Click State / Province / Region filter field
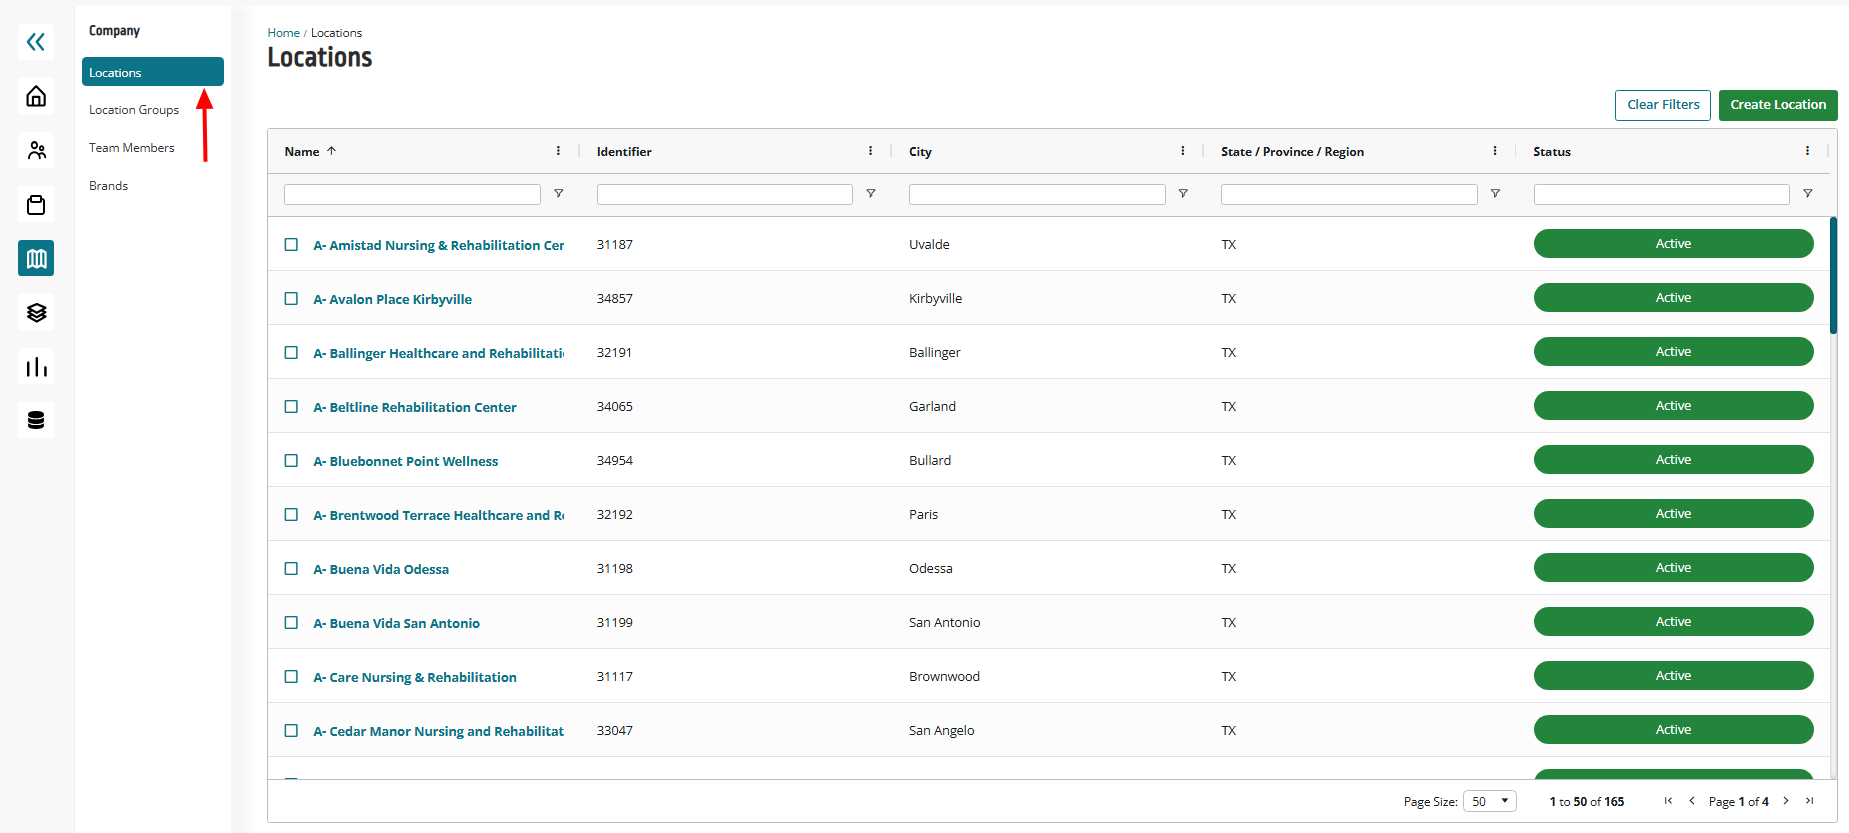The image size is (1849, 833). tap(1349, 194)
